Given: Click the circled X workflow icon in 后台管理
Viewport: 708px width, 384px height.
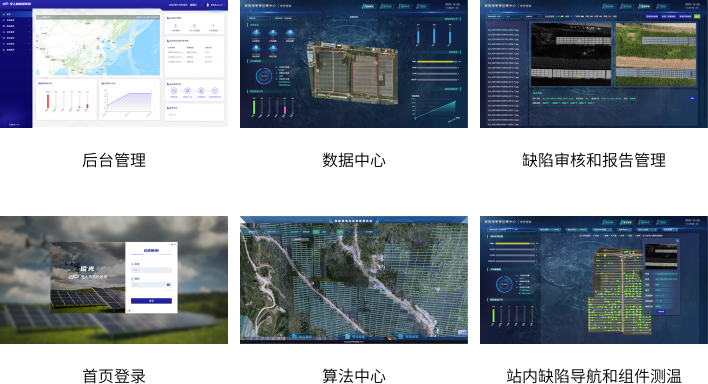Looking at the screenshot, I should (x=187, y=91).
